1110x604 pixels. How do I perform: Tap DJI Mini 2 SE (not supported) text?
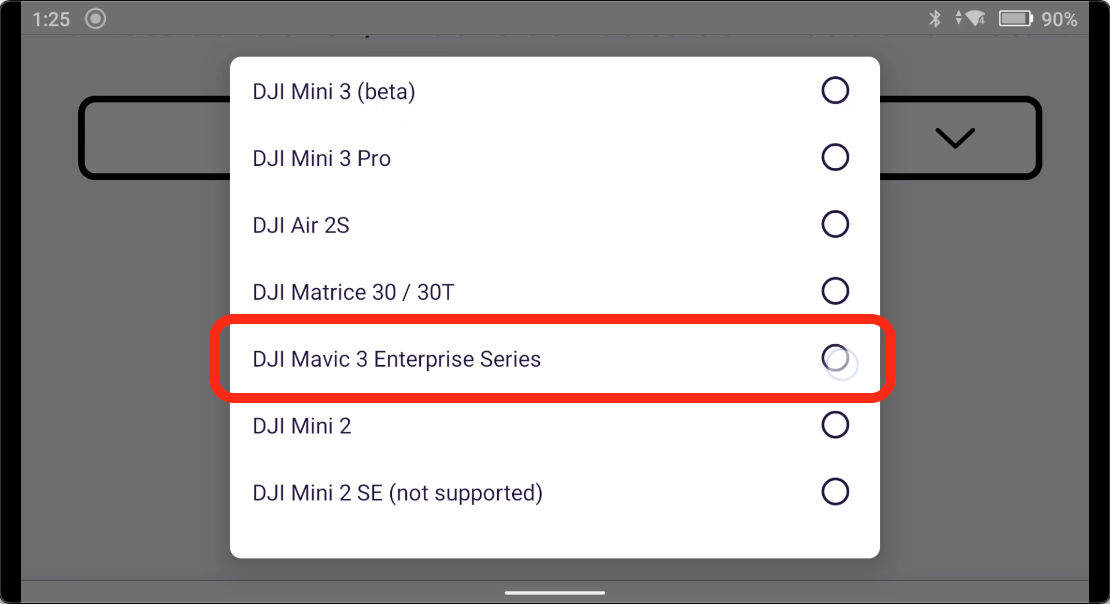point(398,493)
